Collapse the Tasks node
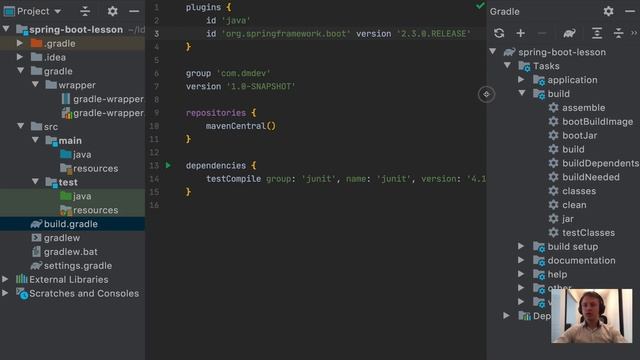This screenshot has width=640, height=360. (507, 65)
